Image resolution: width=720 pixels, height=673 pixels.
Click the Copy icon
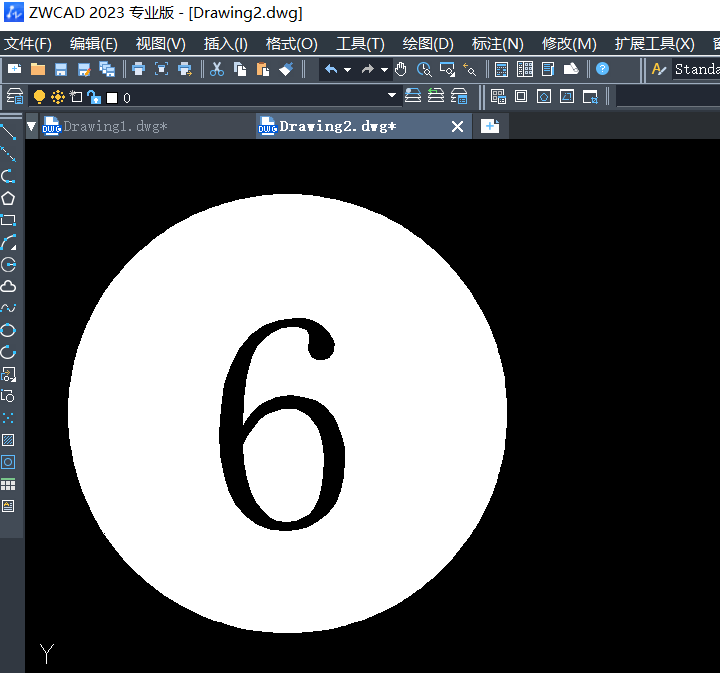point(240,69)
